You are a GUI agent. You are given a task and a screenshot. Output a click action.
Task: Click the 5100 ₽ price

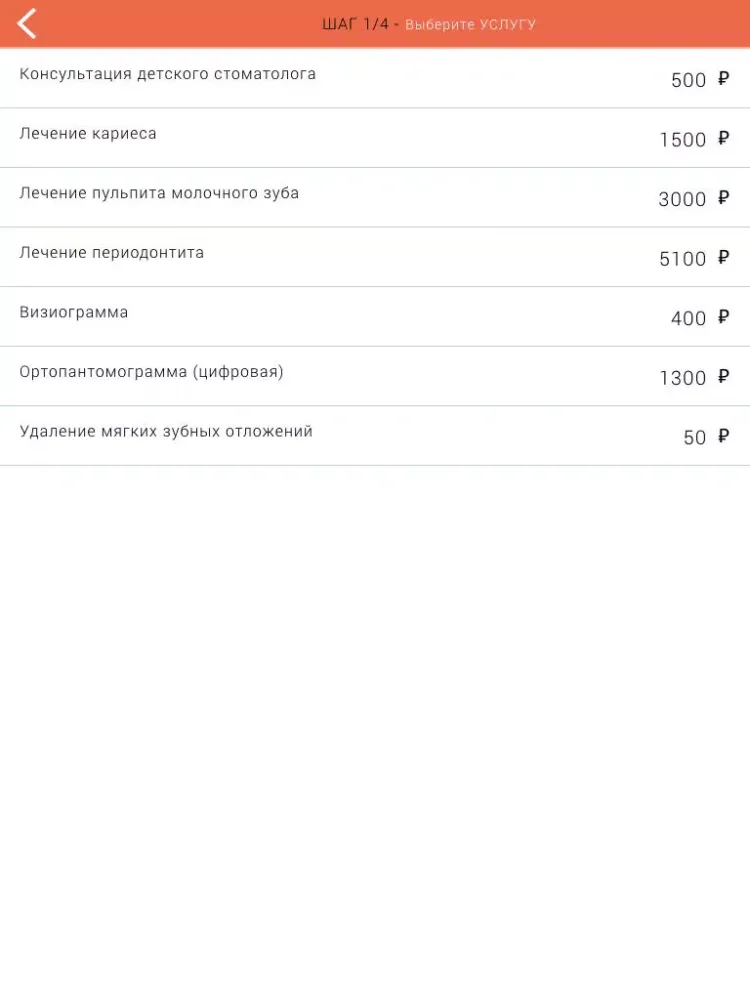click(x=694, y=258)
